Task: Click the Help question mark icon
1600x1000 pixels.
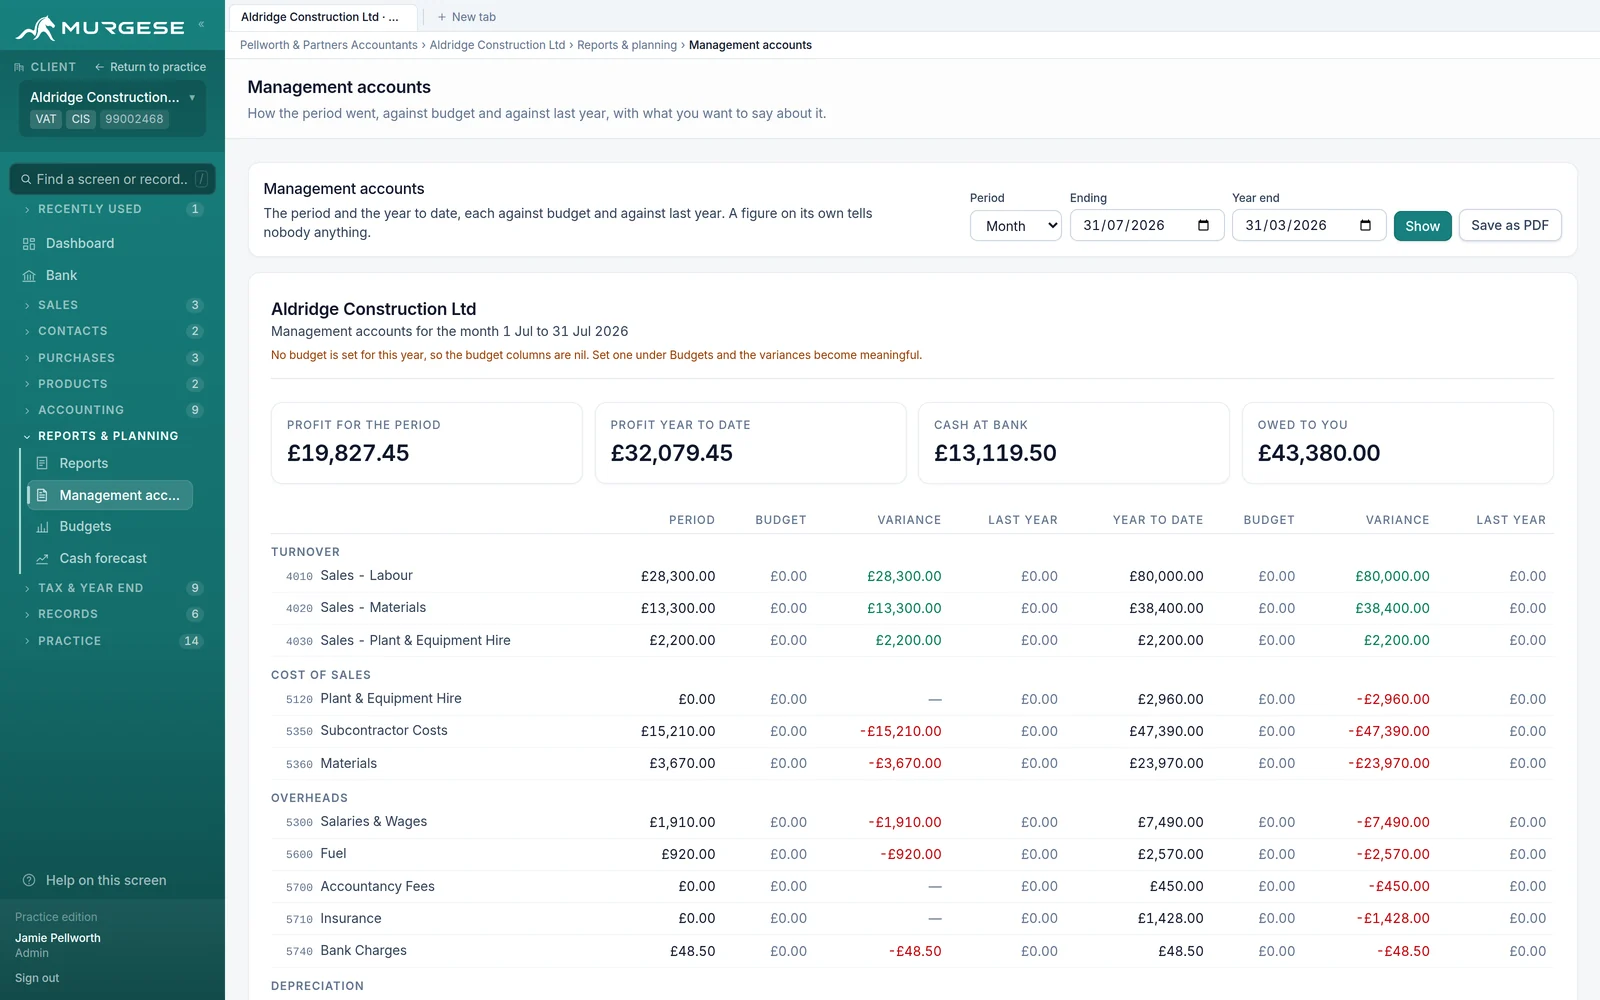Action: [x=29, y=880]
